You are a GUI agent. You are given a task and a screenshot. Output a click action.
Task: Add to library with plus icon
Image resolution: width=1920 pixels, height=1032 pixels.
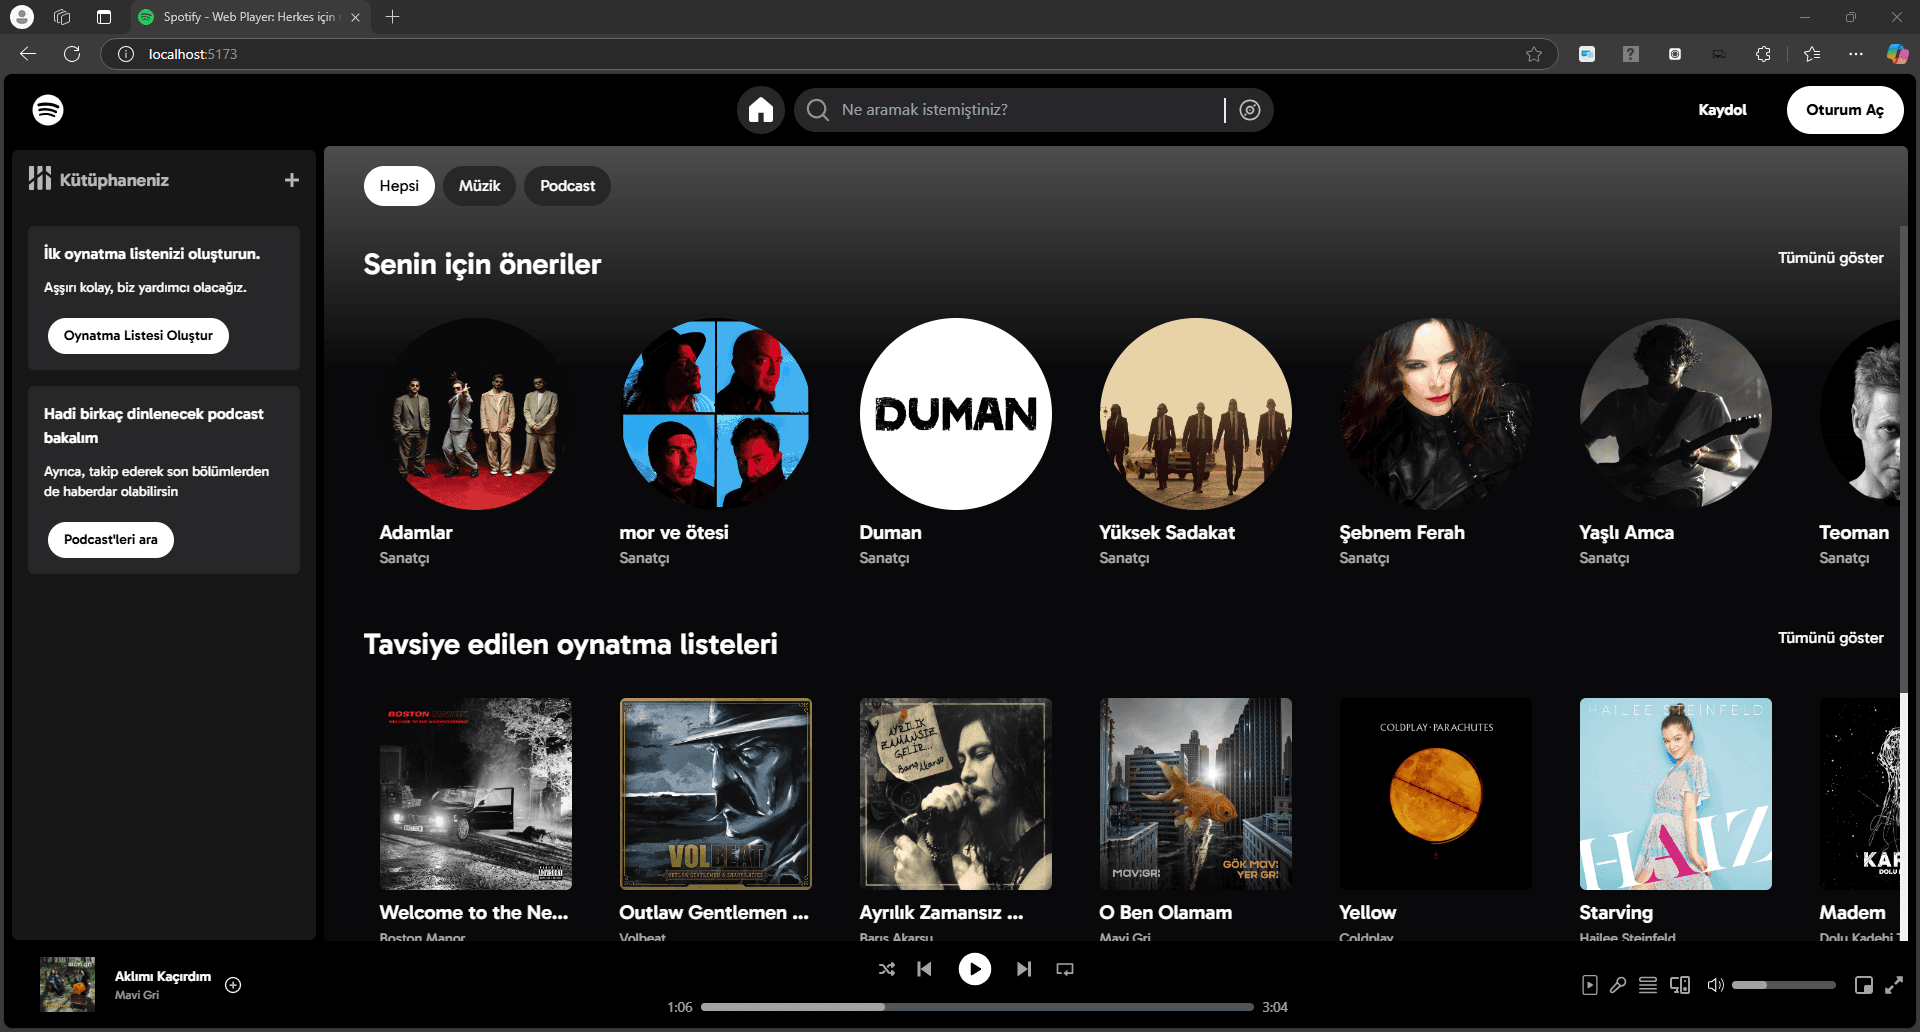point(292,180)
